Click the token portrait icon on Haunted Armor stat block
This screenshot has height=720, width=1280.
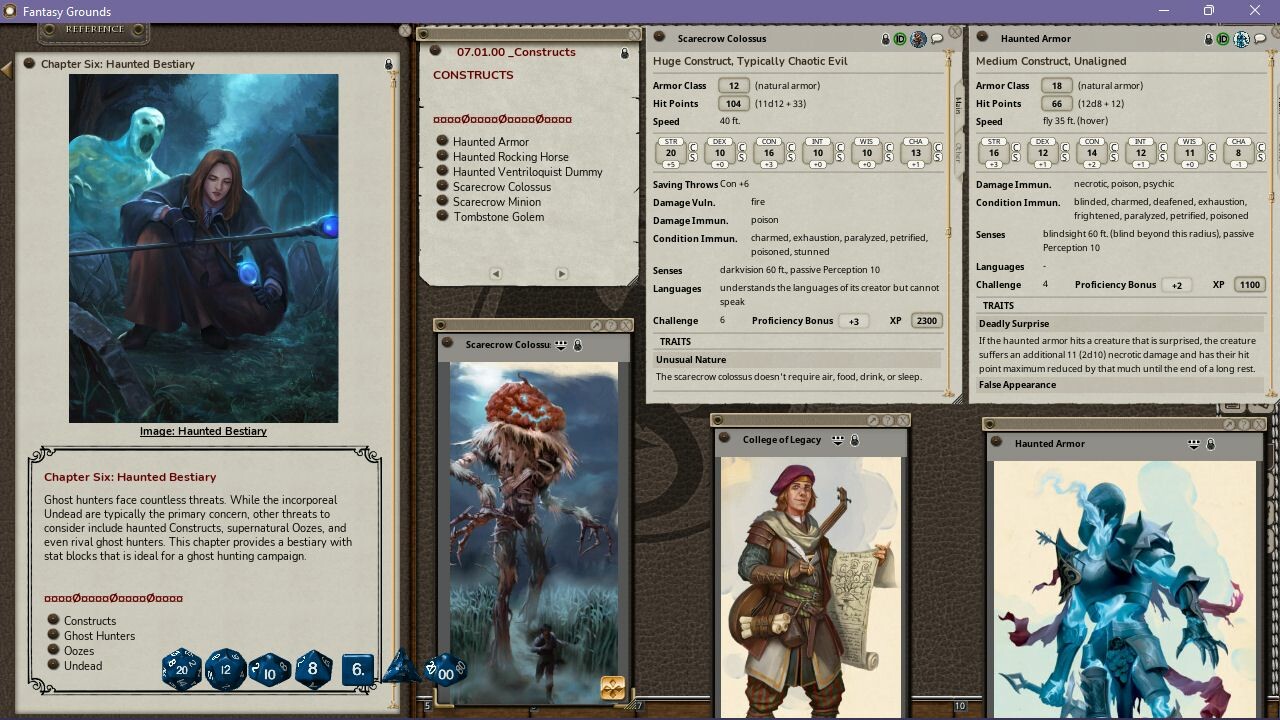click(x=1243, y=38)
